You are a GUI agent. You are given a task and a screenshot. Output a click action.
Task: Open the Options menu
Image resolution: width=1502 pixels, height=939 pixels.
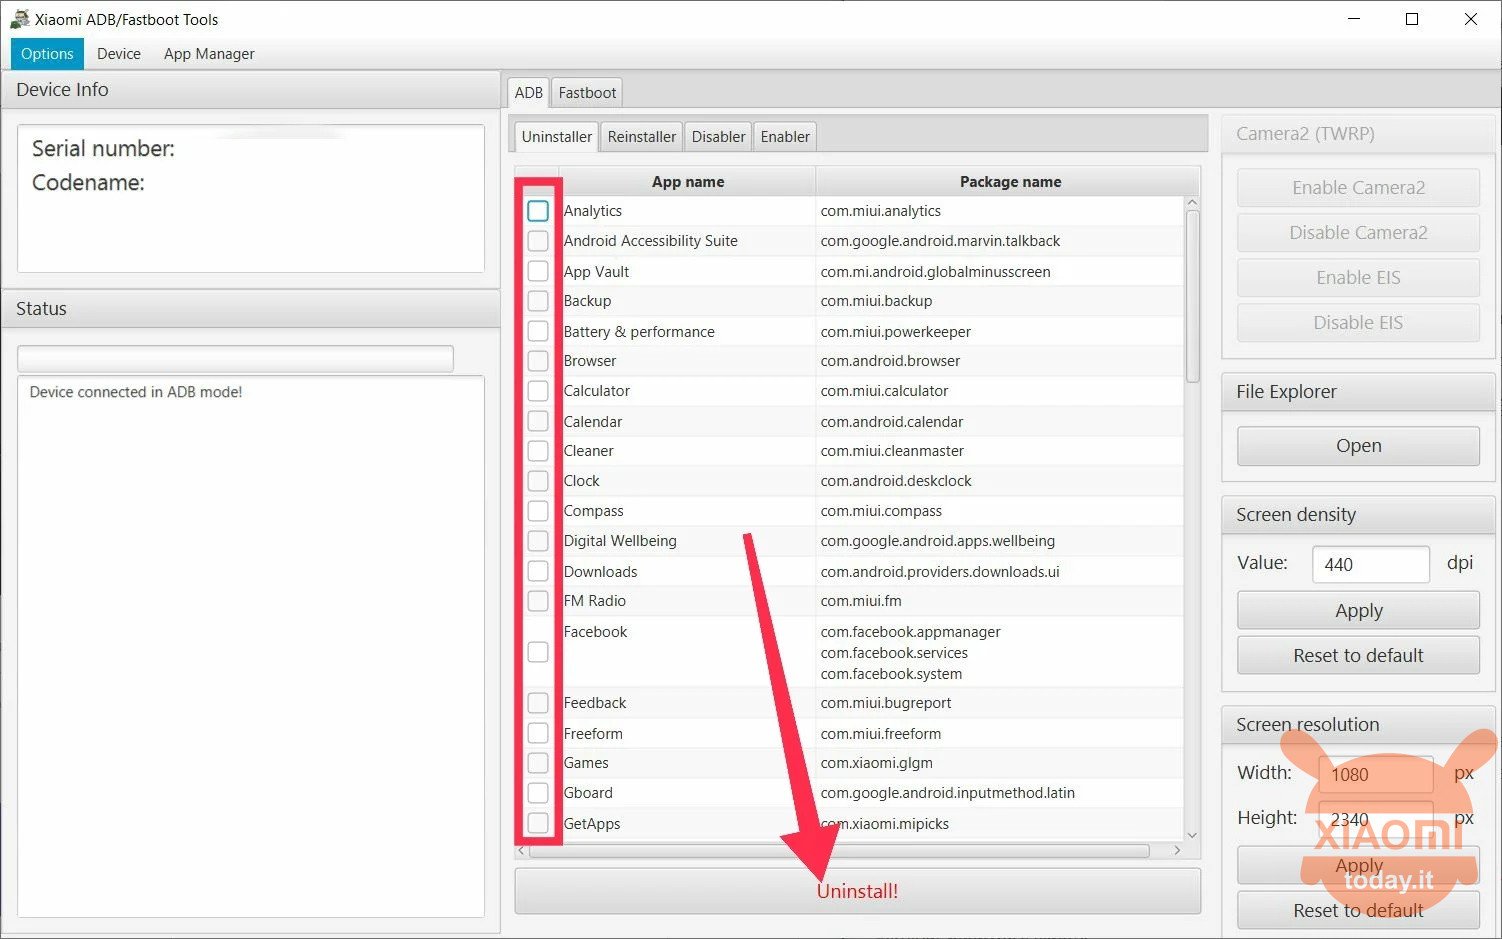pyautogui.click(x=47, y=54)
